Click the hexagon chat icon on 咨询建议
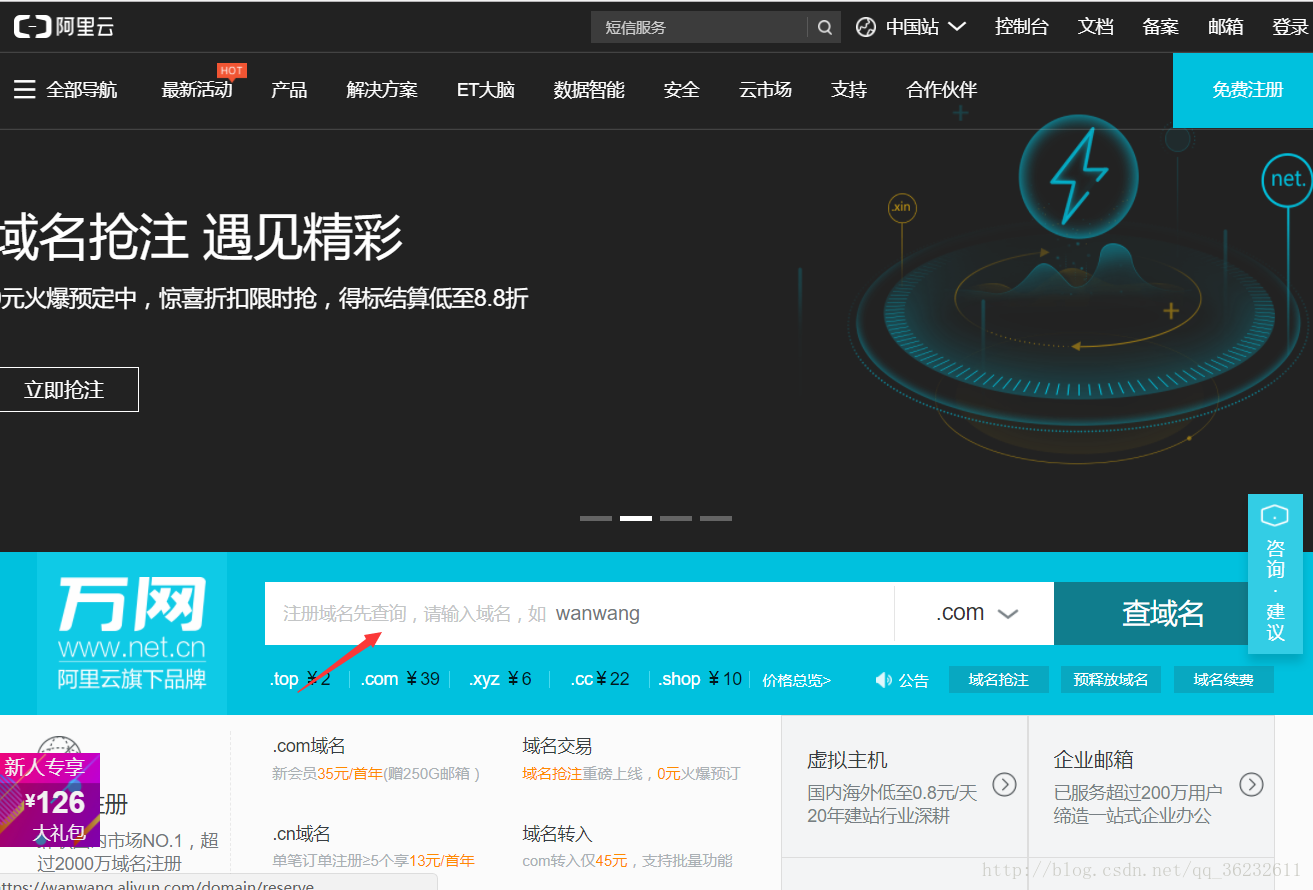This screenshot has height=890, width=1313. pos(1275,516)
